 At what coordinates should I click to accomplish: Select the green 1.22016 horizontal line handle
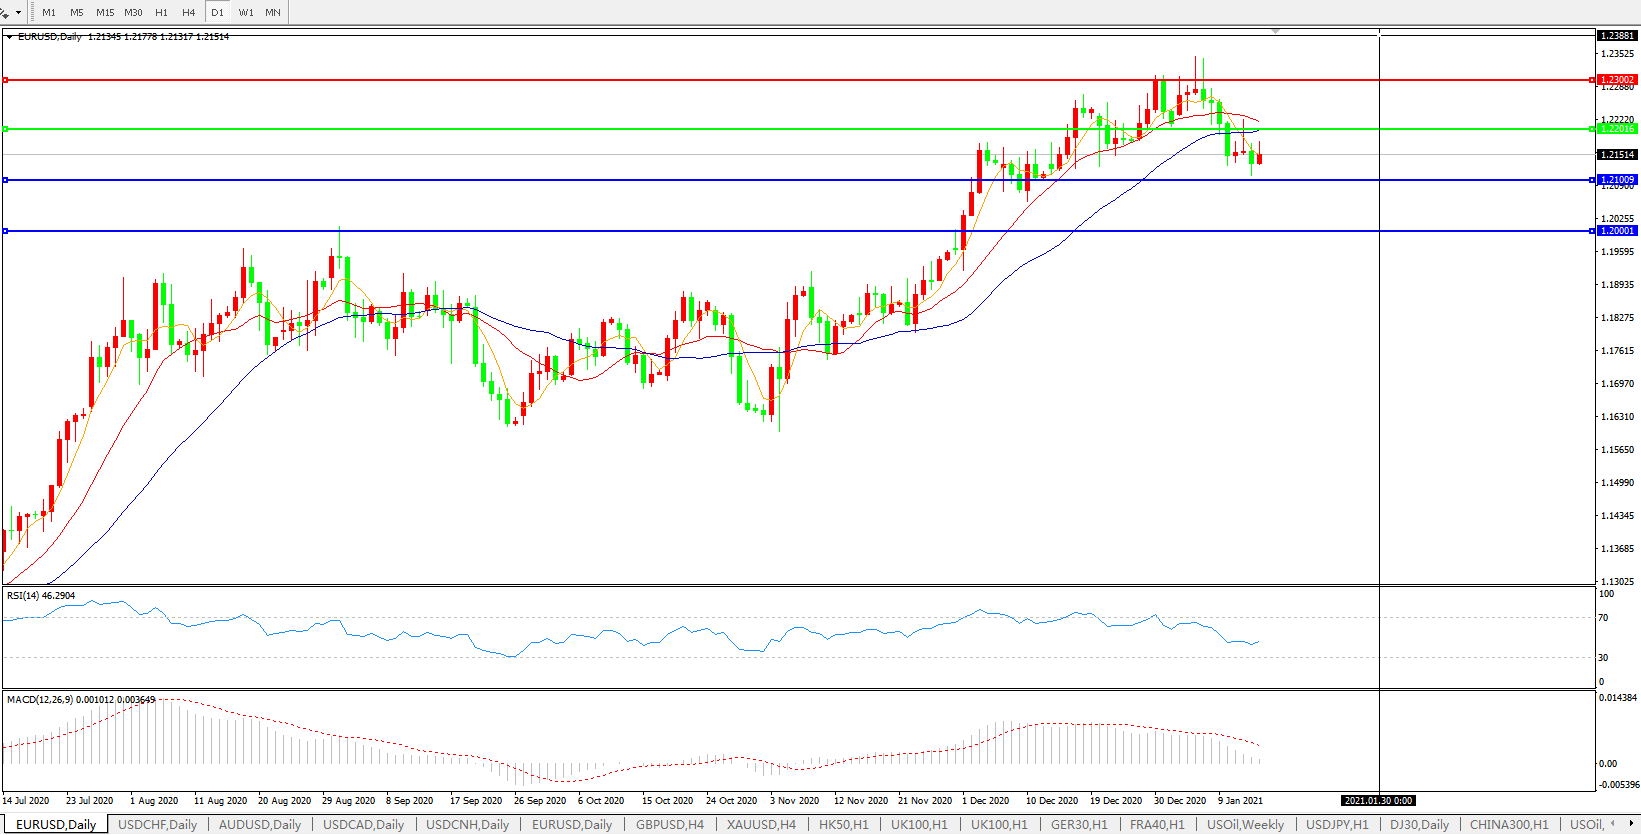6,129
